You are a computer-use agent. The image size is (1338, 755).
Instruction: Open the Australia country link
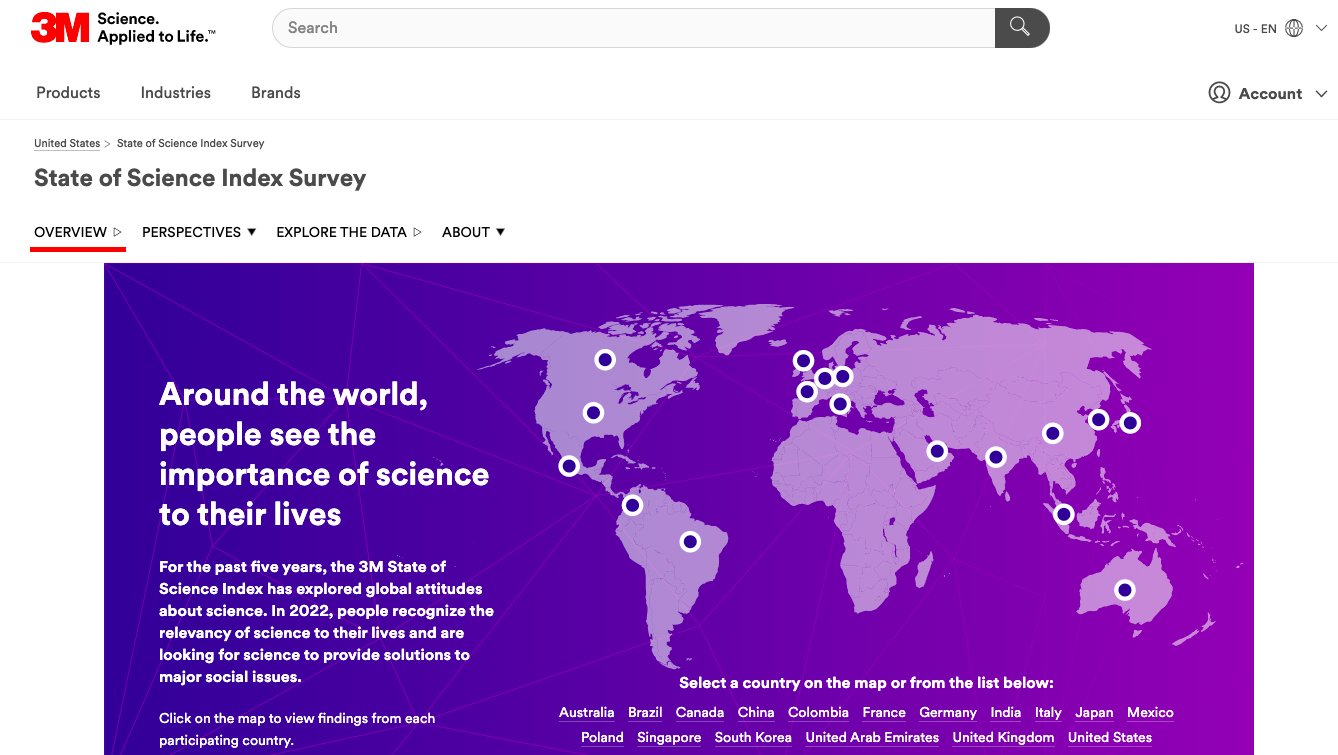(x=587, y=713)
